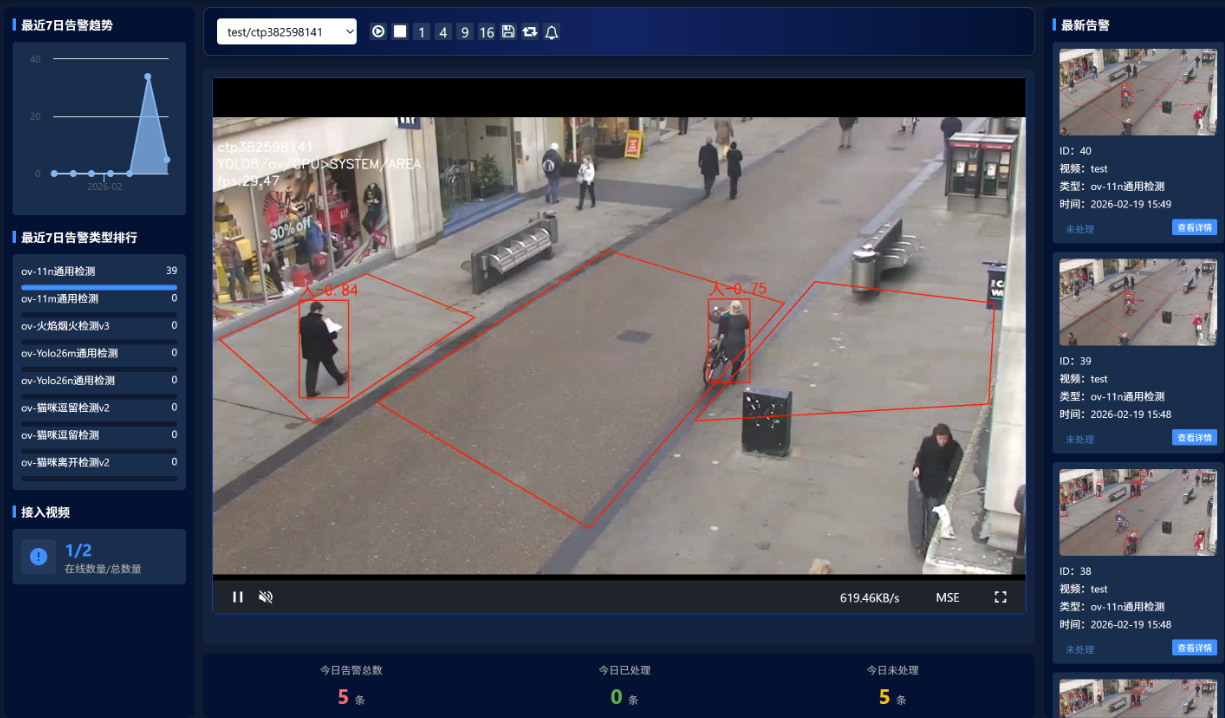View details of alarm ID 39

tap(1194, 437)
